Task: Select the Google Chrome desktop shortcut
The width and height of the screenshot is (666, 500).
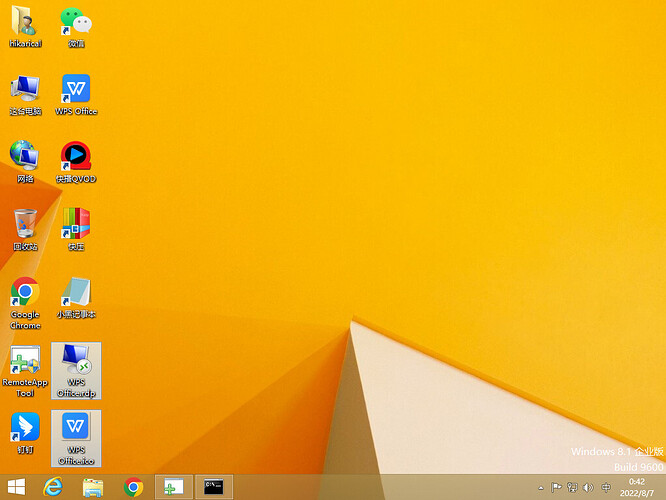Action: coord(25,303)
